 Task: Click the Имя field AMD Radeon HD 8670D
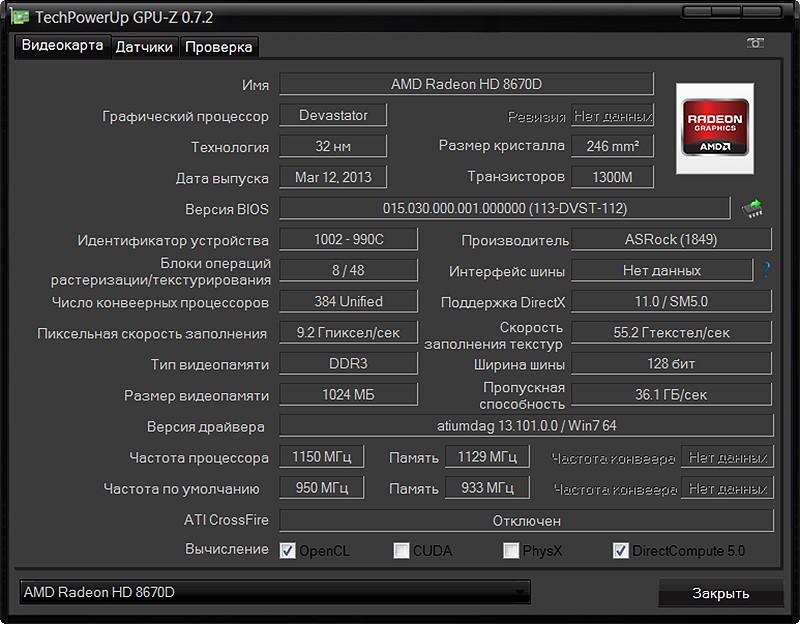(x=466, y=84)
